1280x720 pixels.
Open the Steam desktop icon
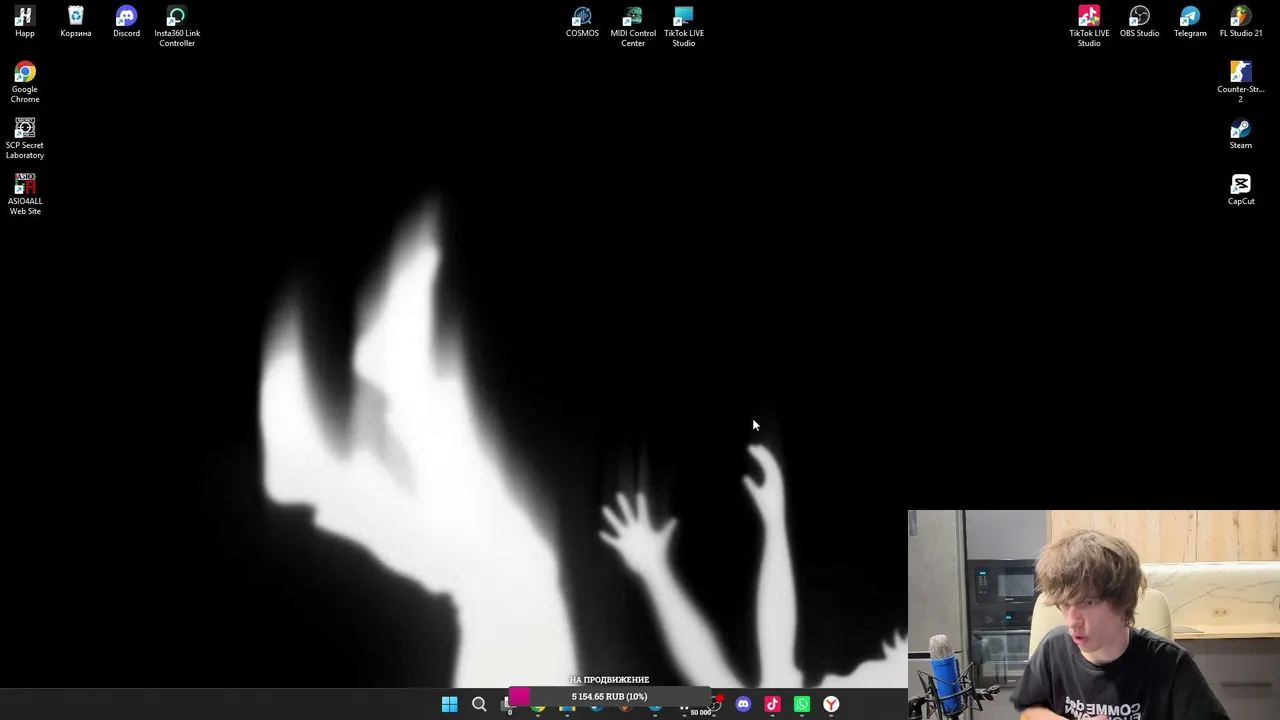(x=1241, y=134)
